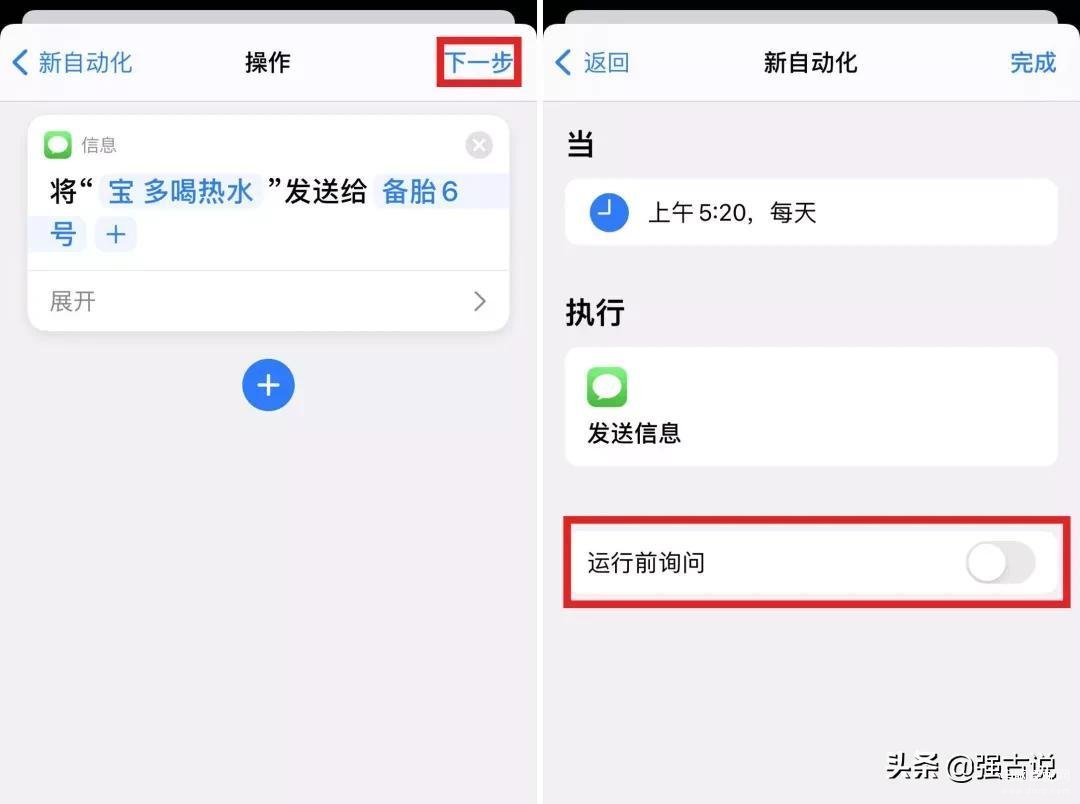
Task: Open the 上午 5:20, 每天 trigger row
Action: click(811, 212)
